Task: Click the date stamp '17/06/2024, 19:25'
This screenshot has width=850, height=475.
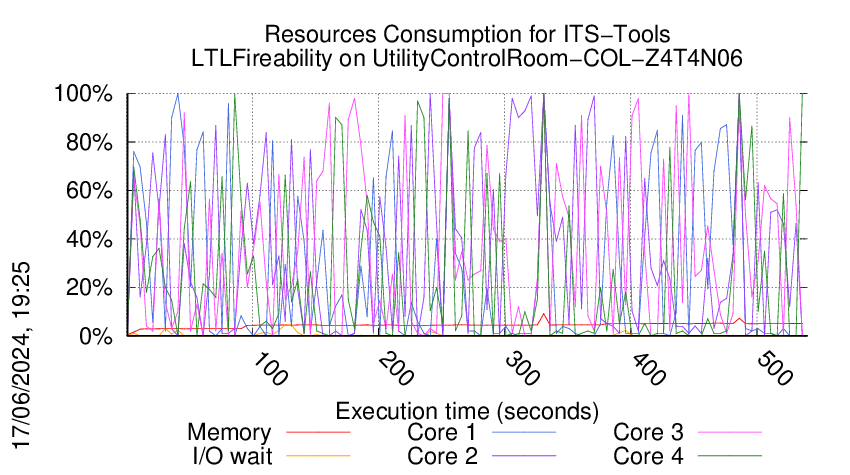Action: [x=22, y=356]
